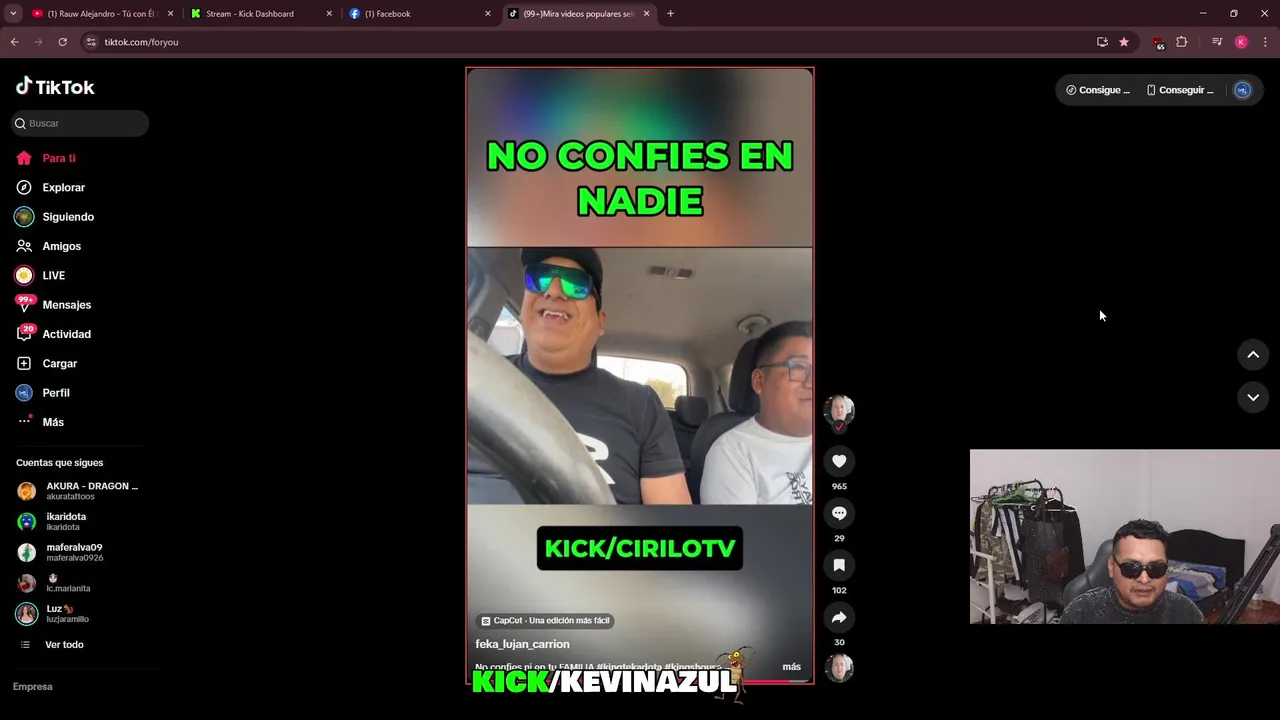Click Conseguir app button
Screen dimensions: 1280x720
click(x=1180, y=90)
